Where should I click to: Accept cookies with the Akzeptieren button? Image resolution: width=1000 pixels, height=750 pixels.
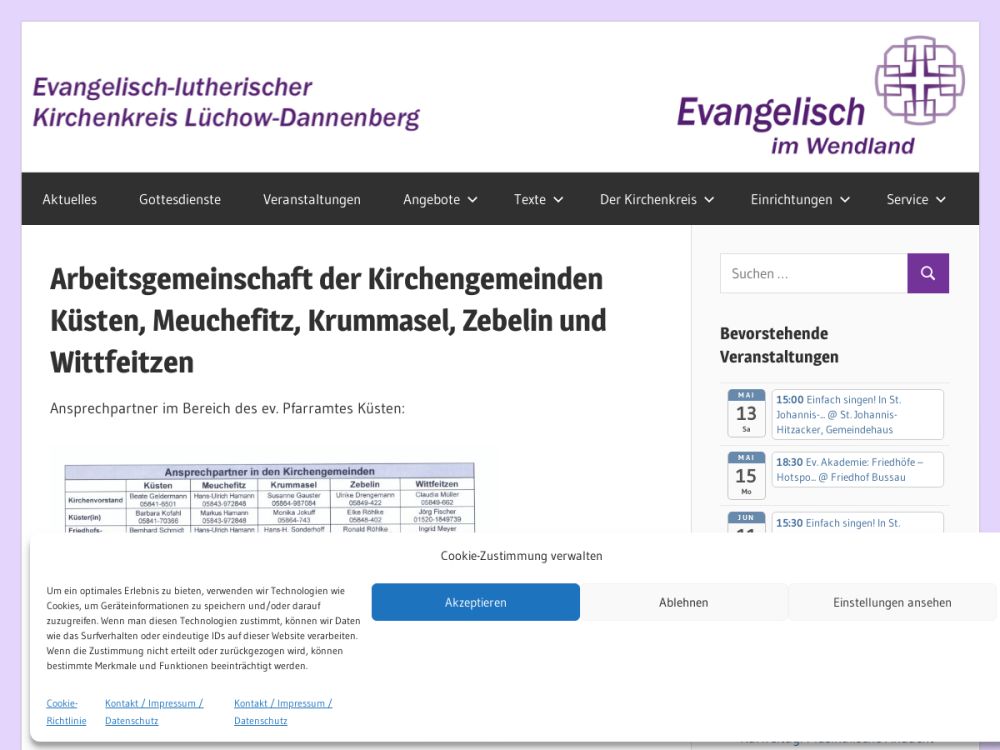[476, 602]
